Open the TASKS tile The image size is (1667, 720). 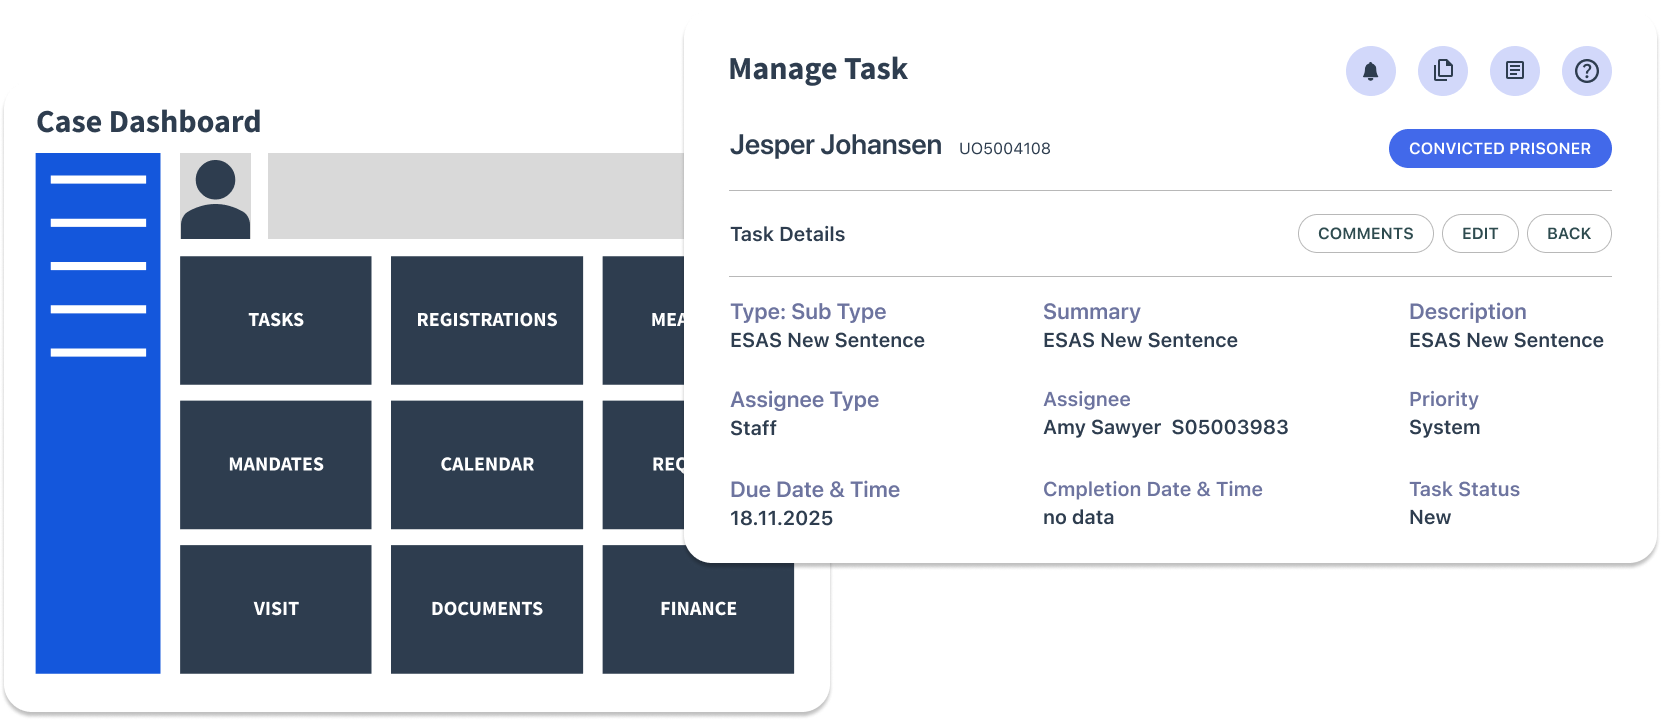coord(275,320)
